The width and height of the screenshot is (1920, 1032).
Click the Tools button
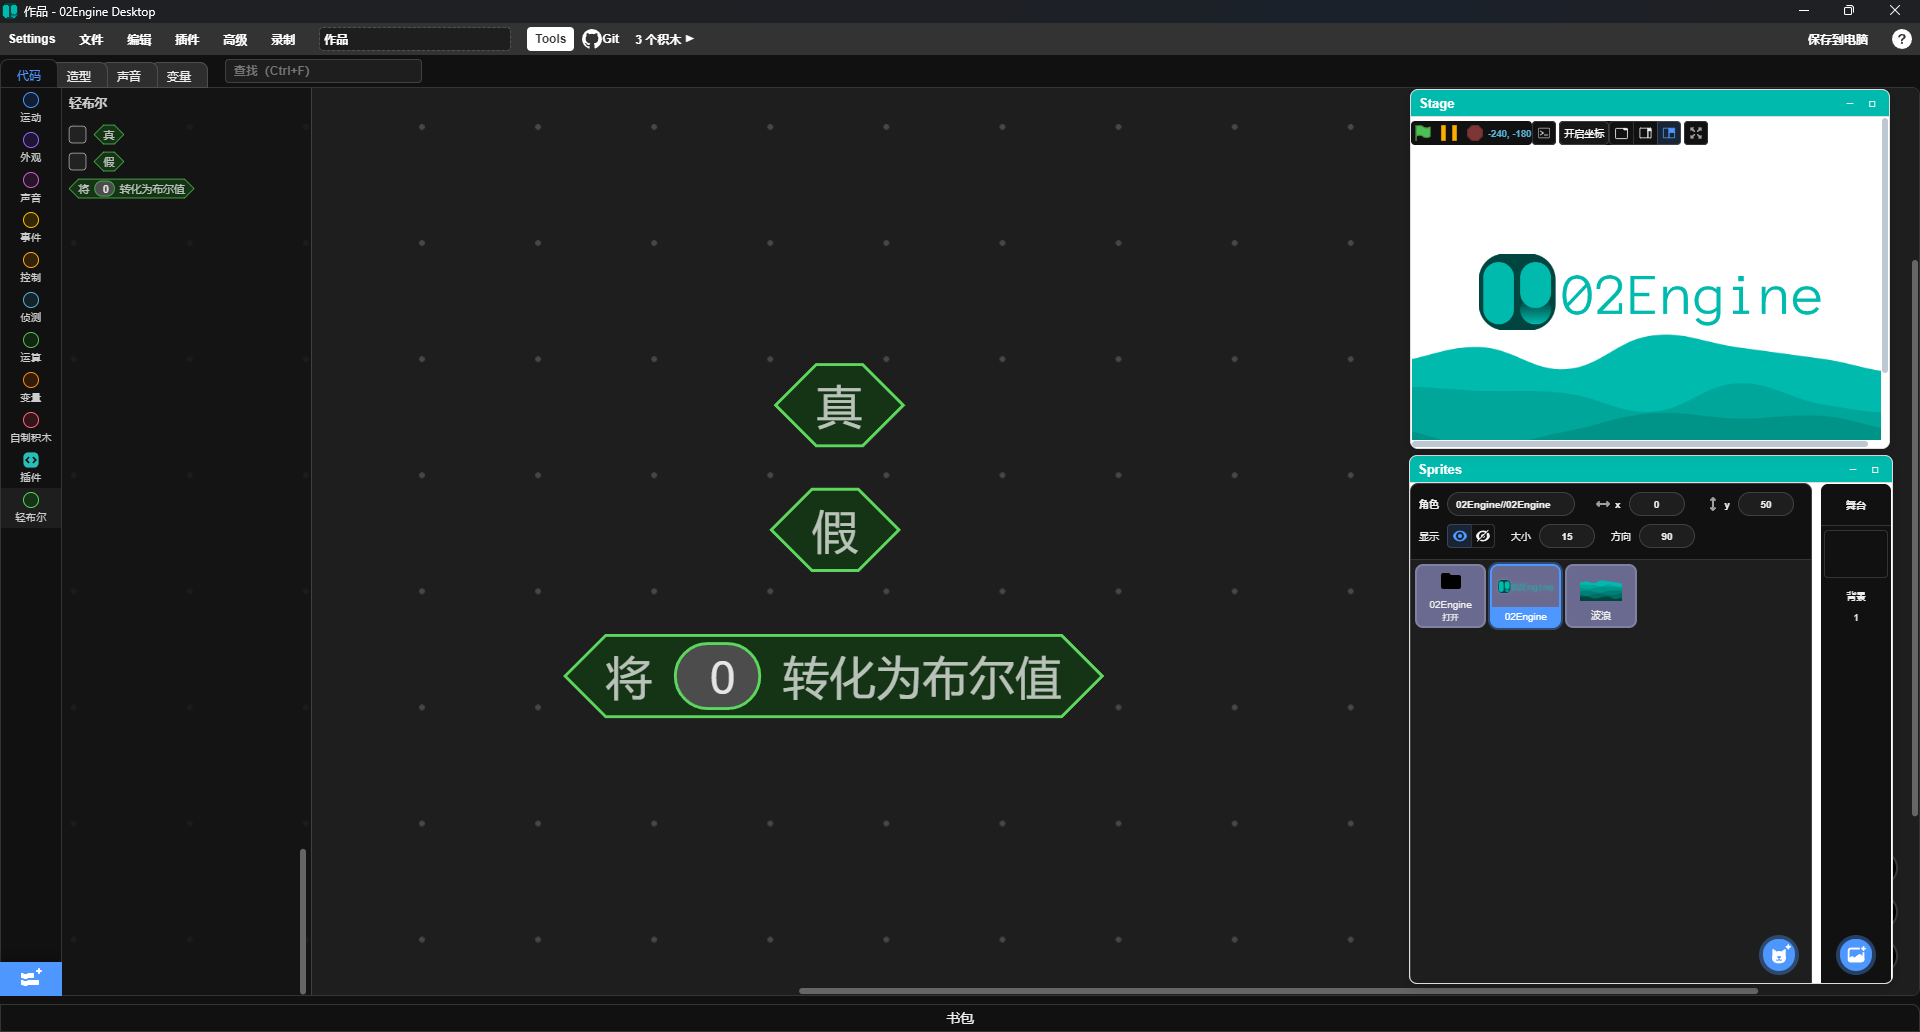550,39
